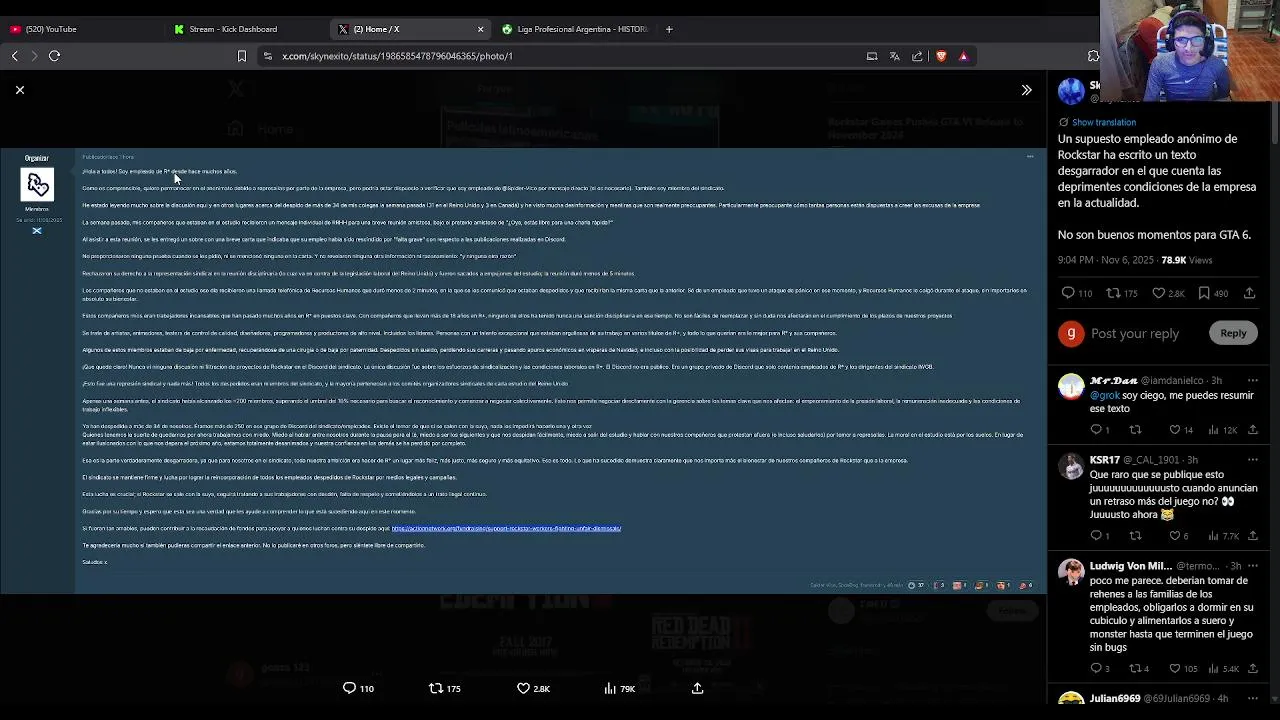Image resolution: width=1280 pixels, height=720 pixels.
Task: Repost Ludwig Von Mil's reply showing 4
Action: click(x=1138, y=668)
